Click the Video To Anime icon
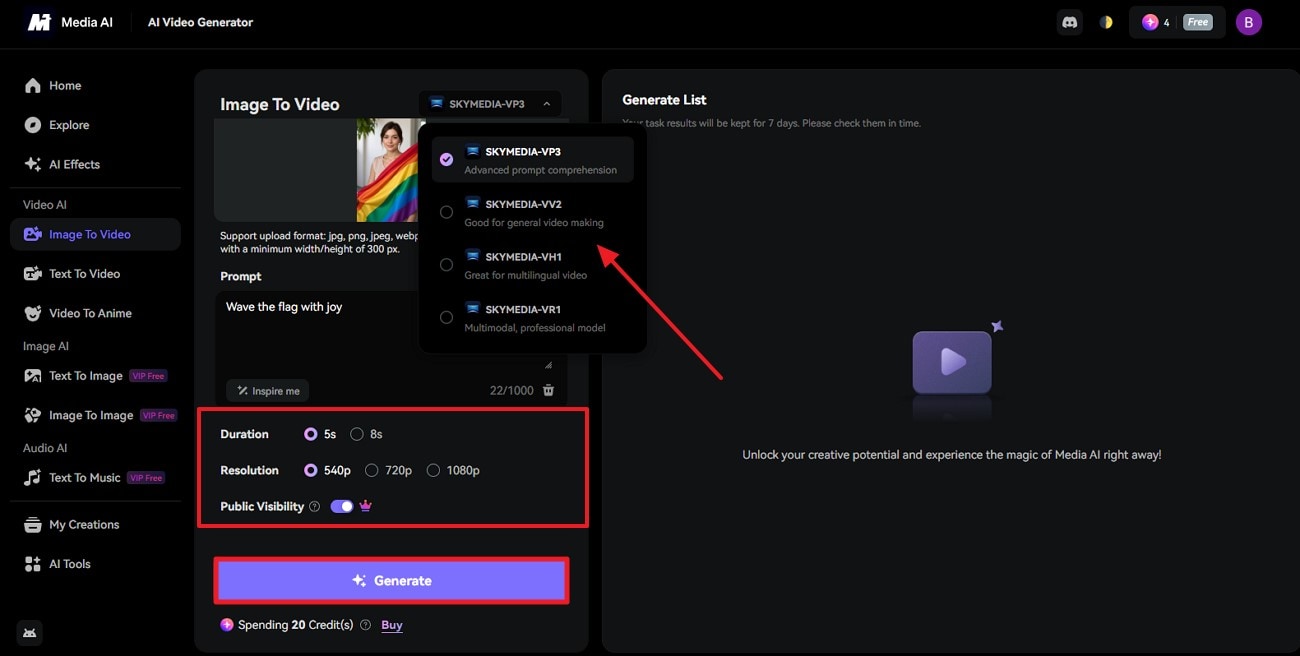This screenshot has height=656, width=1300. [33, 313]
